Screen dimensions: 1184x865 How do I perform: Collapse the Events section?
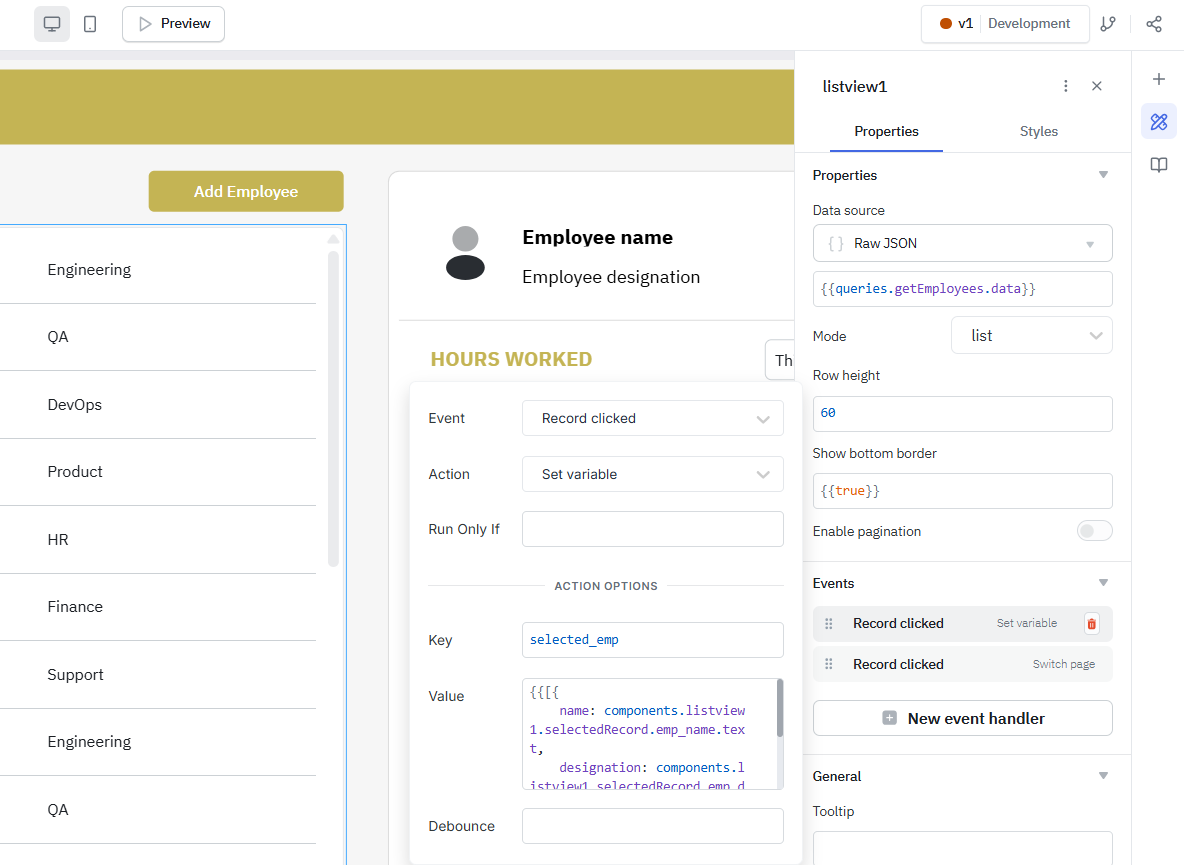[1103, 582]
